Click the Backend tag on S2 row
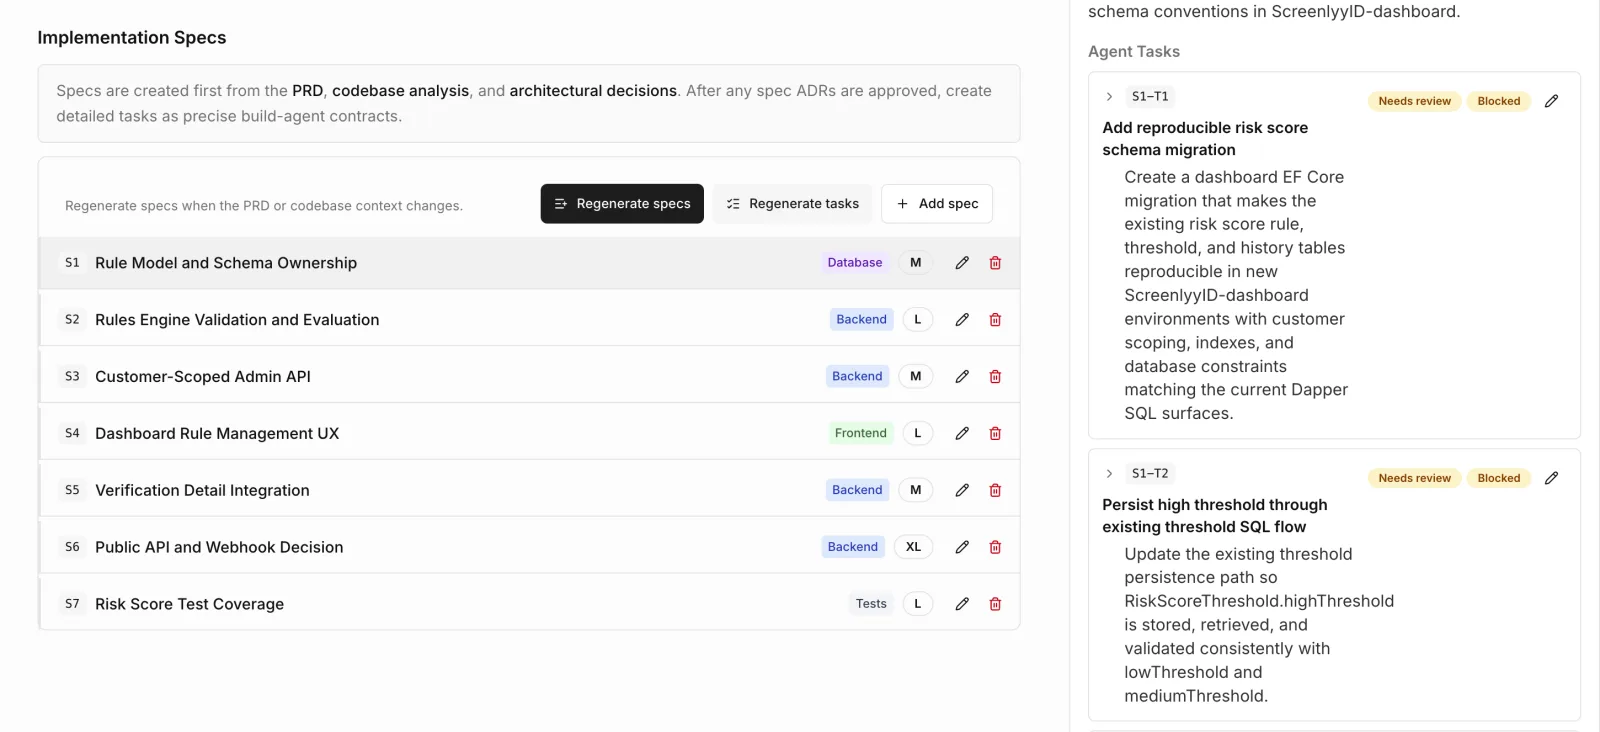Viewport: 1600px width, 732px height. click(x=862, y=320)
